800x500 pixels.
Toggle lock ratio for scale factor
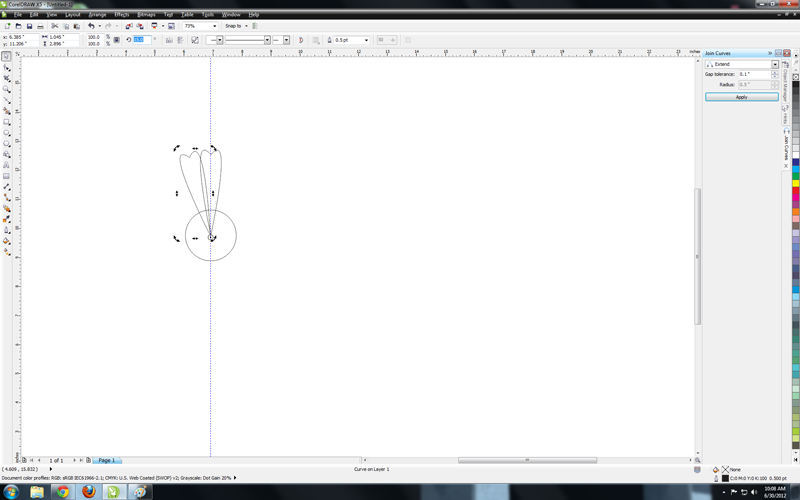117,40
